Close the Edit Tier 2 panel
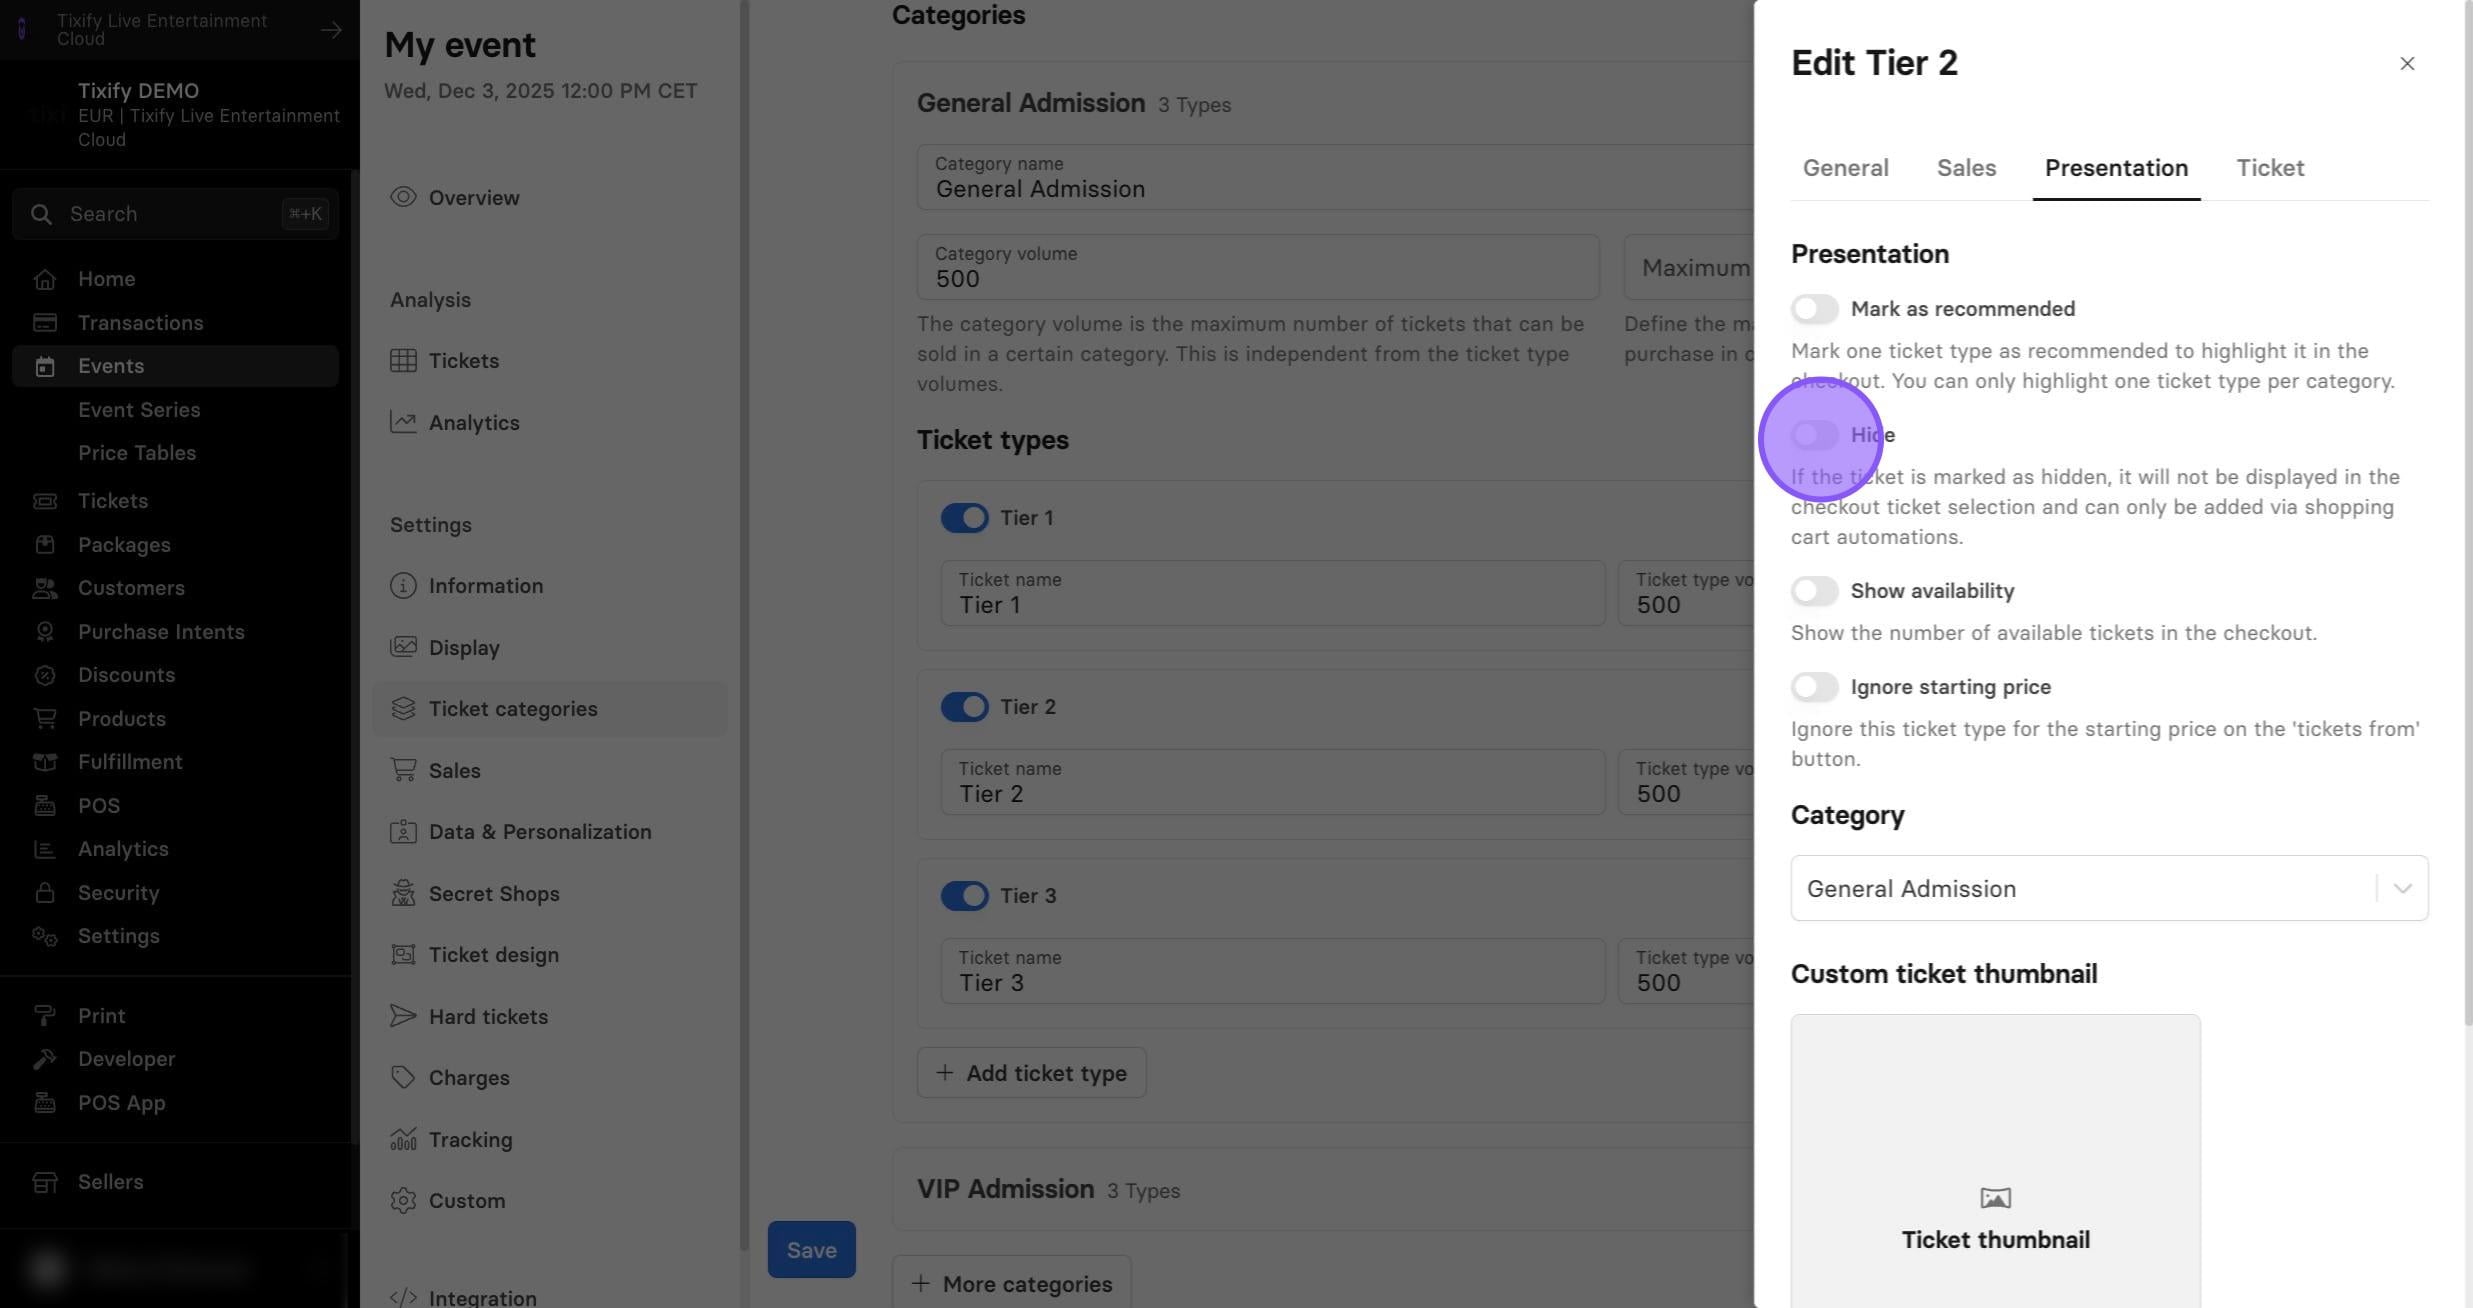The height and width of the screenshot is (1308, 2473). point(2407,64)
